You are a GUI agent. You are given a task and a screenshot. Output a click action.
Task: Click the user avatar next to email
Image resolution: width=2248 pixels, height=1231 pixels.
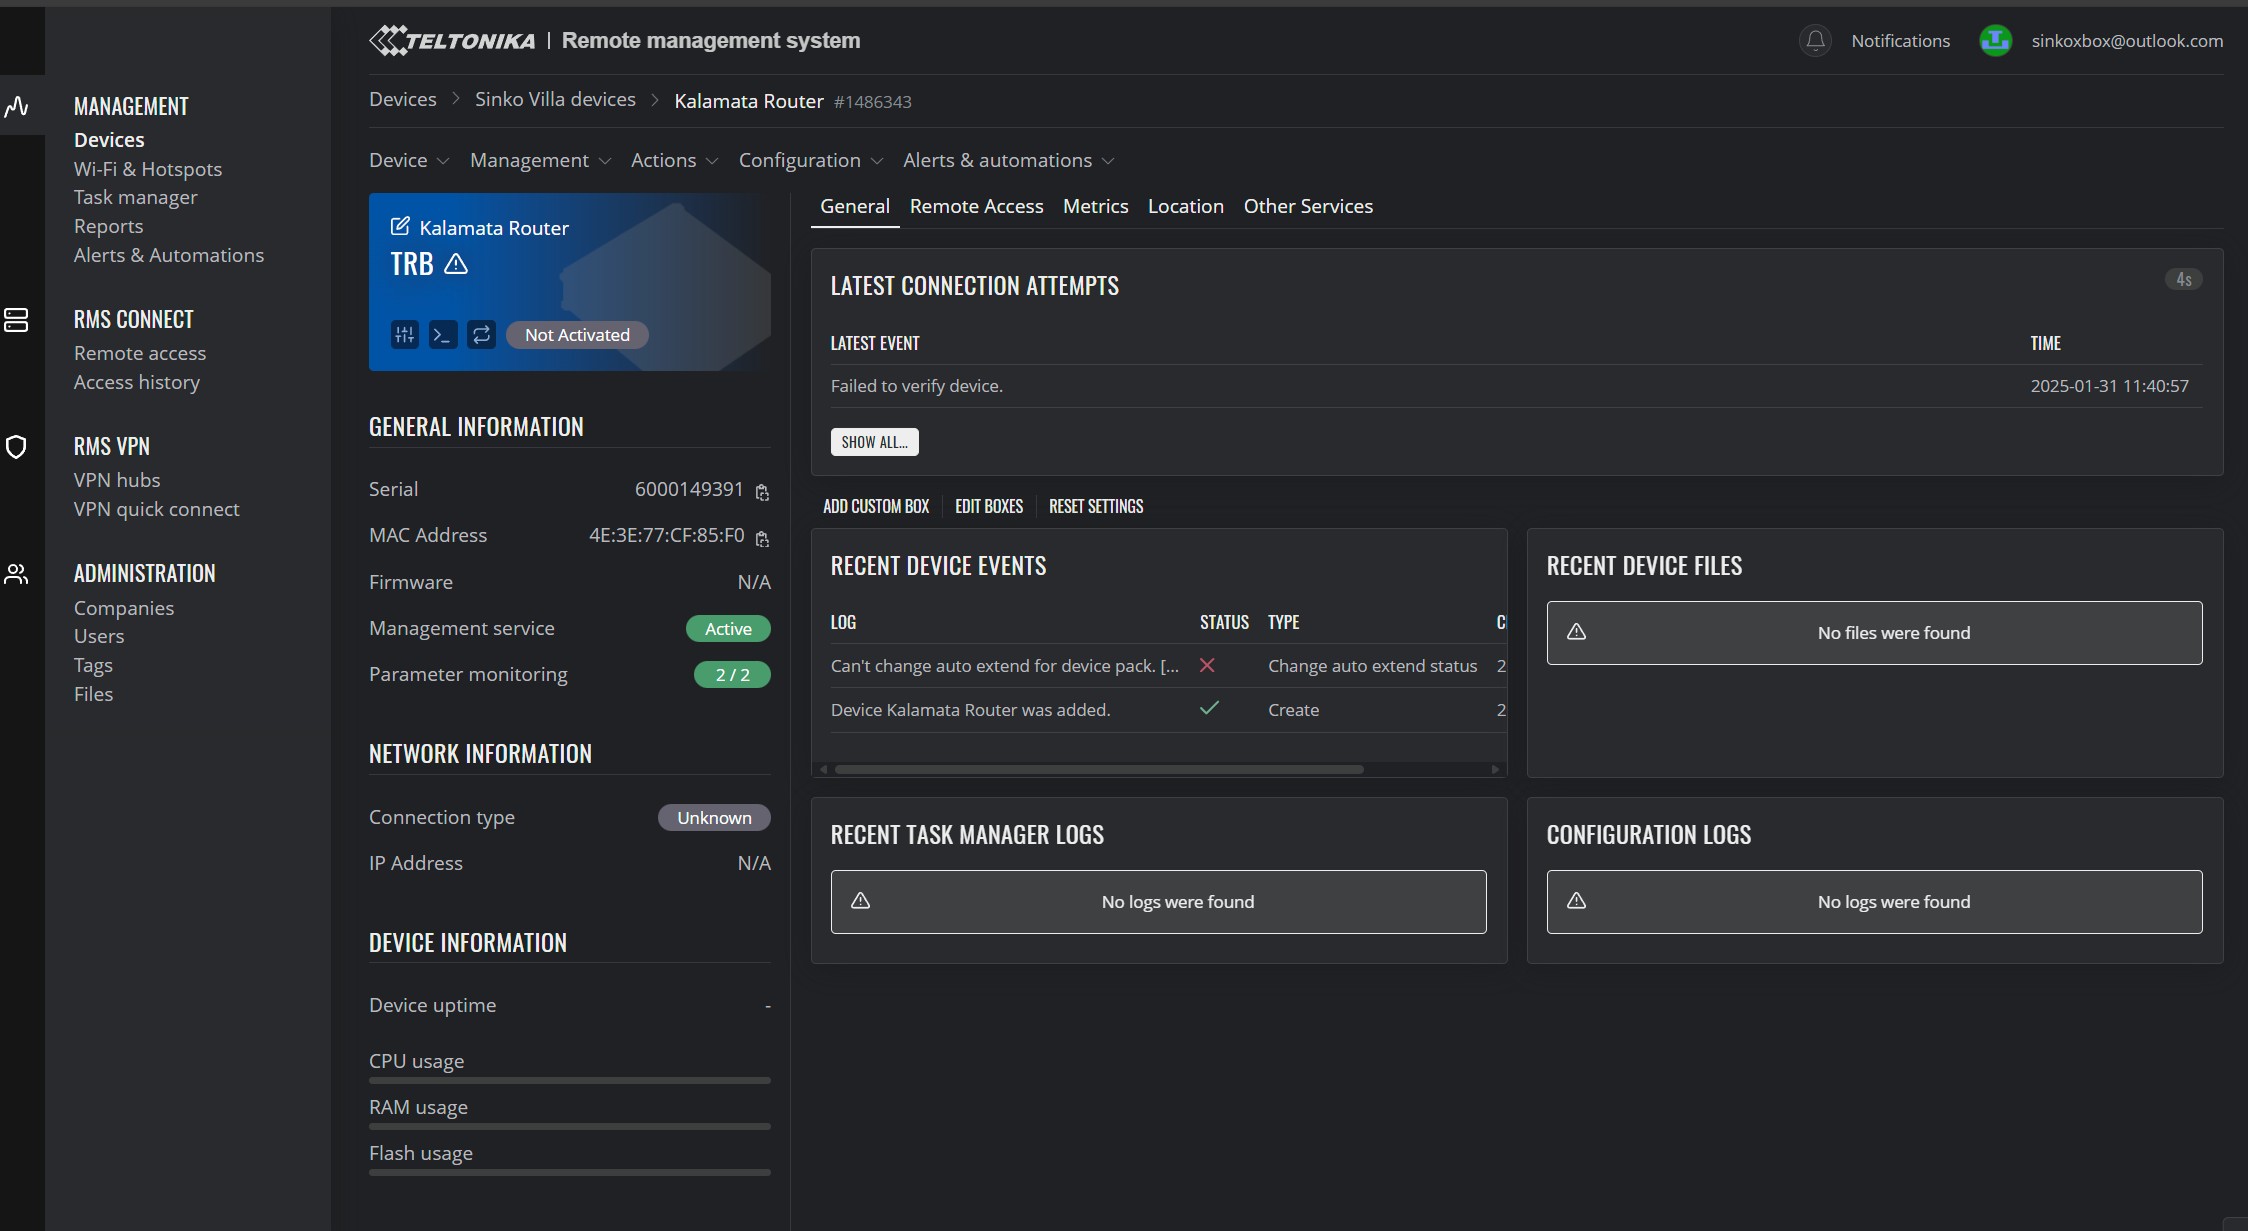[1995, 41]
